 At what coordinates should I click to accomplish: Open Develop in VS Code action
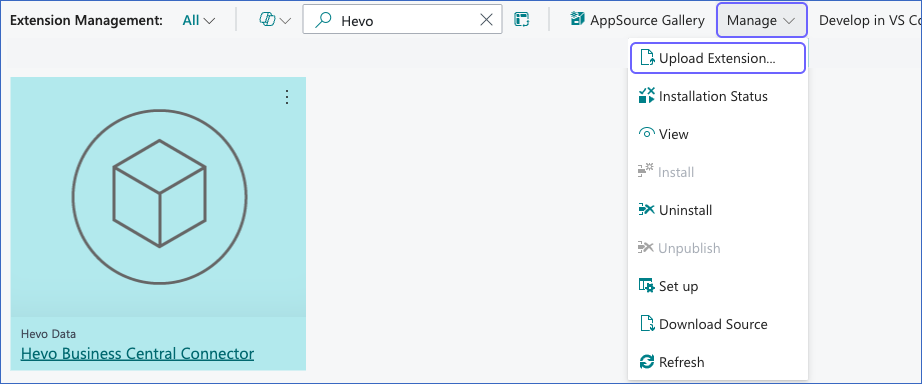(870, 21)
